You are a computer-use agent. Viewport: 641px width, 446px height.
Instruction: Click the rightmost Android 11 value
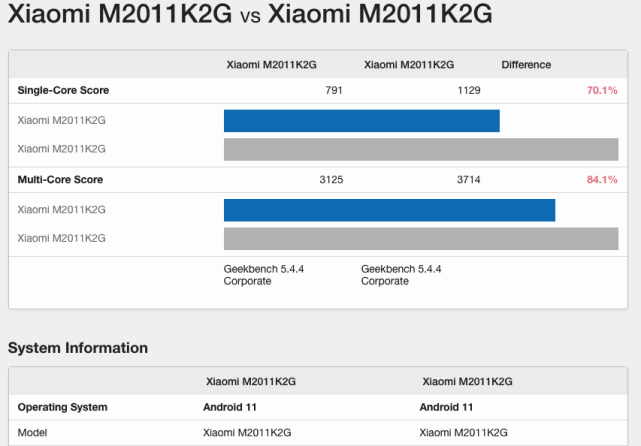[447, 407]
